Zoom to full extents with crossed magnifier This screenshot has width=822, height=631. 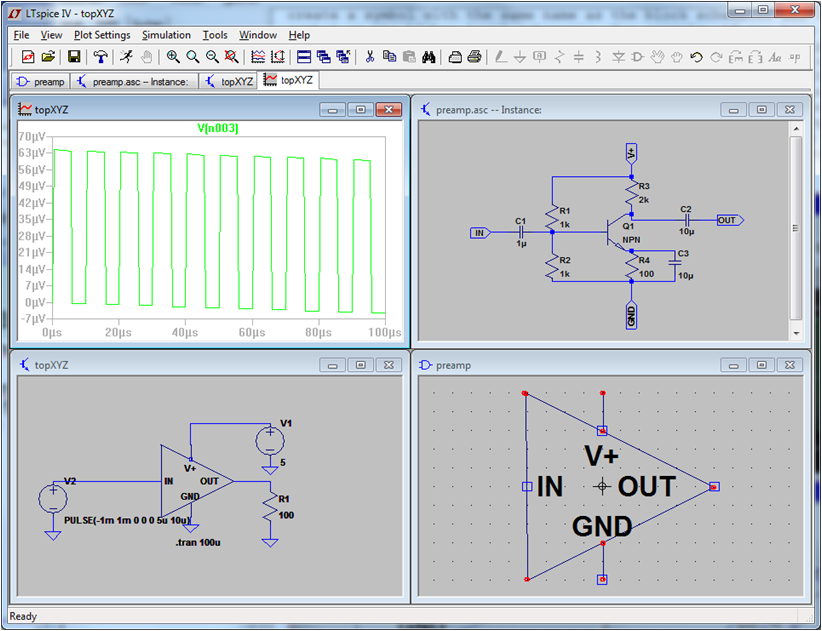(231, 57)
